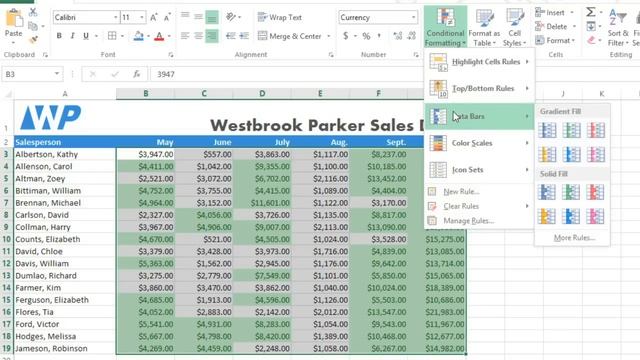The height and width of the screenshot is (360, 640).
Task: Select column D header
Action: click(262, 94)
